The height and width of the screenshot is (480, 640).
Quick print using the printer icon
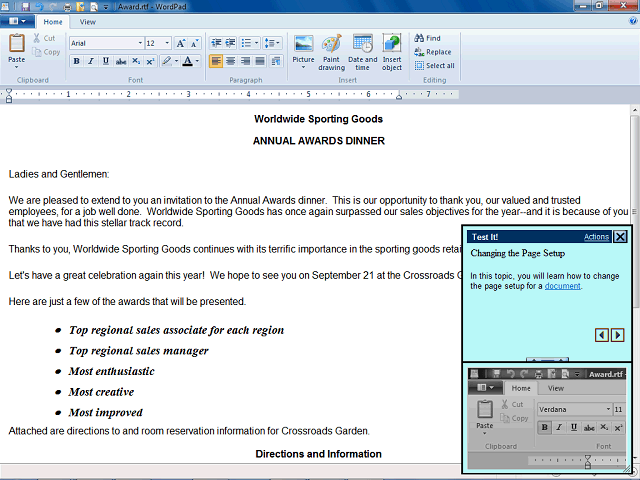point(67,7)
